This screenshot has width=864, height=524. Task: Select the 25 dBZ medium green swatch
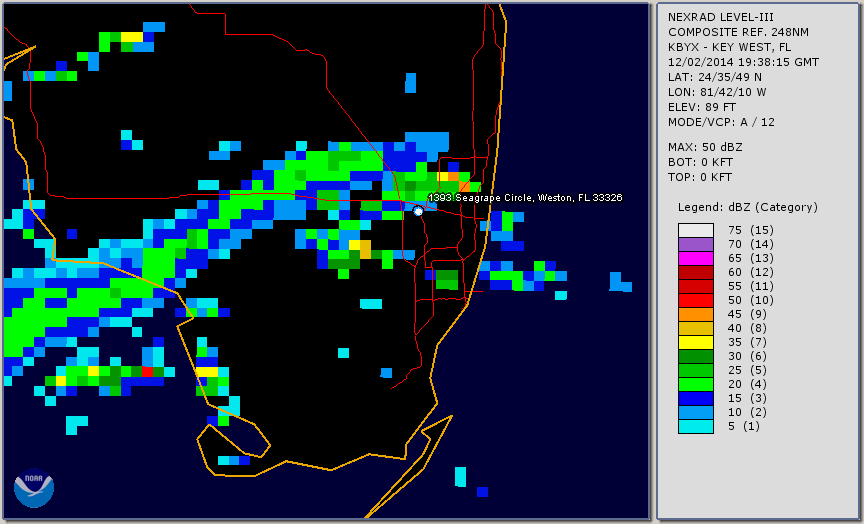[695, 370]
